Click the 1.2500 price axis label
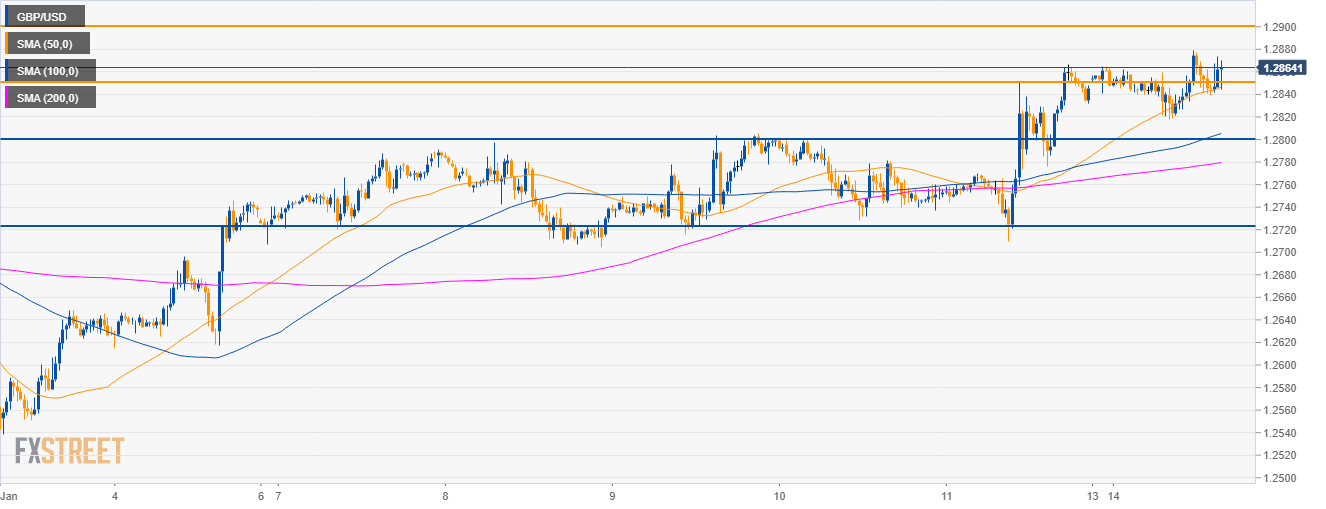Viewport: 1326px width, 509px height. 1279,478
